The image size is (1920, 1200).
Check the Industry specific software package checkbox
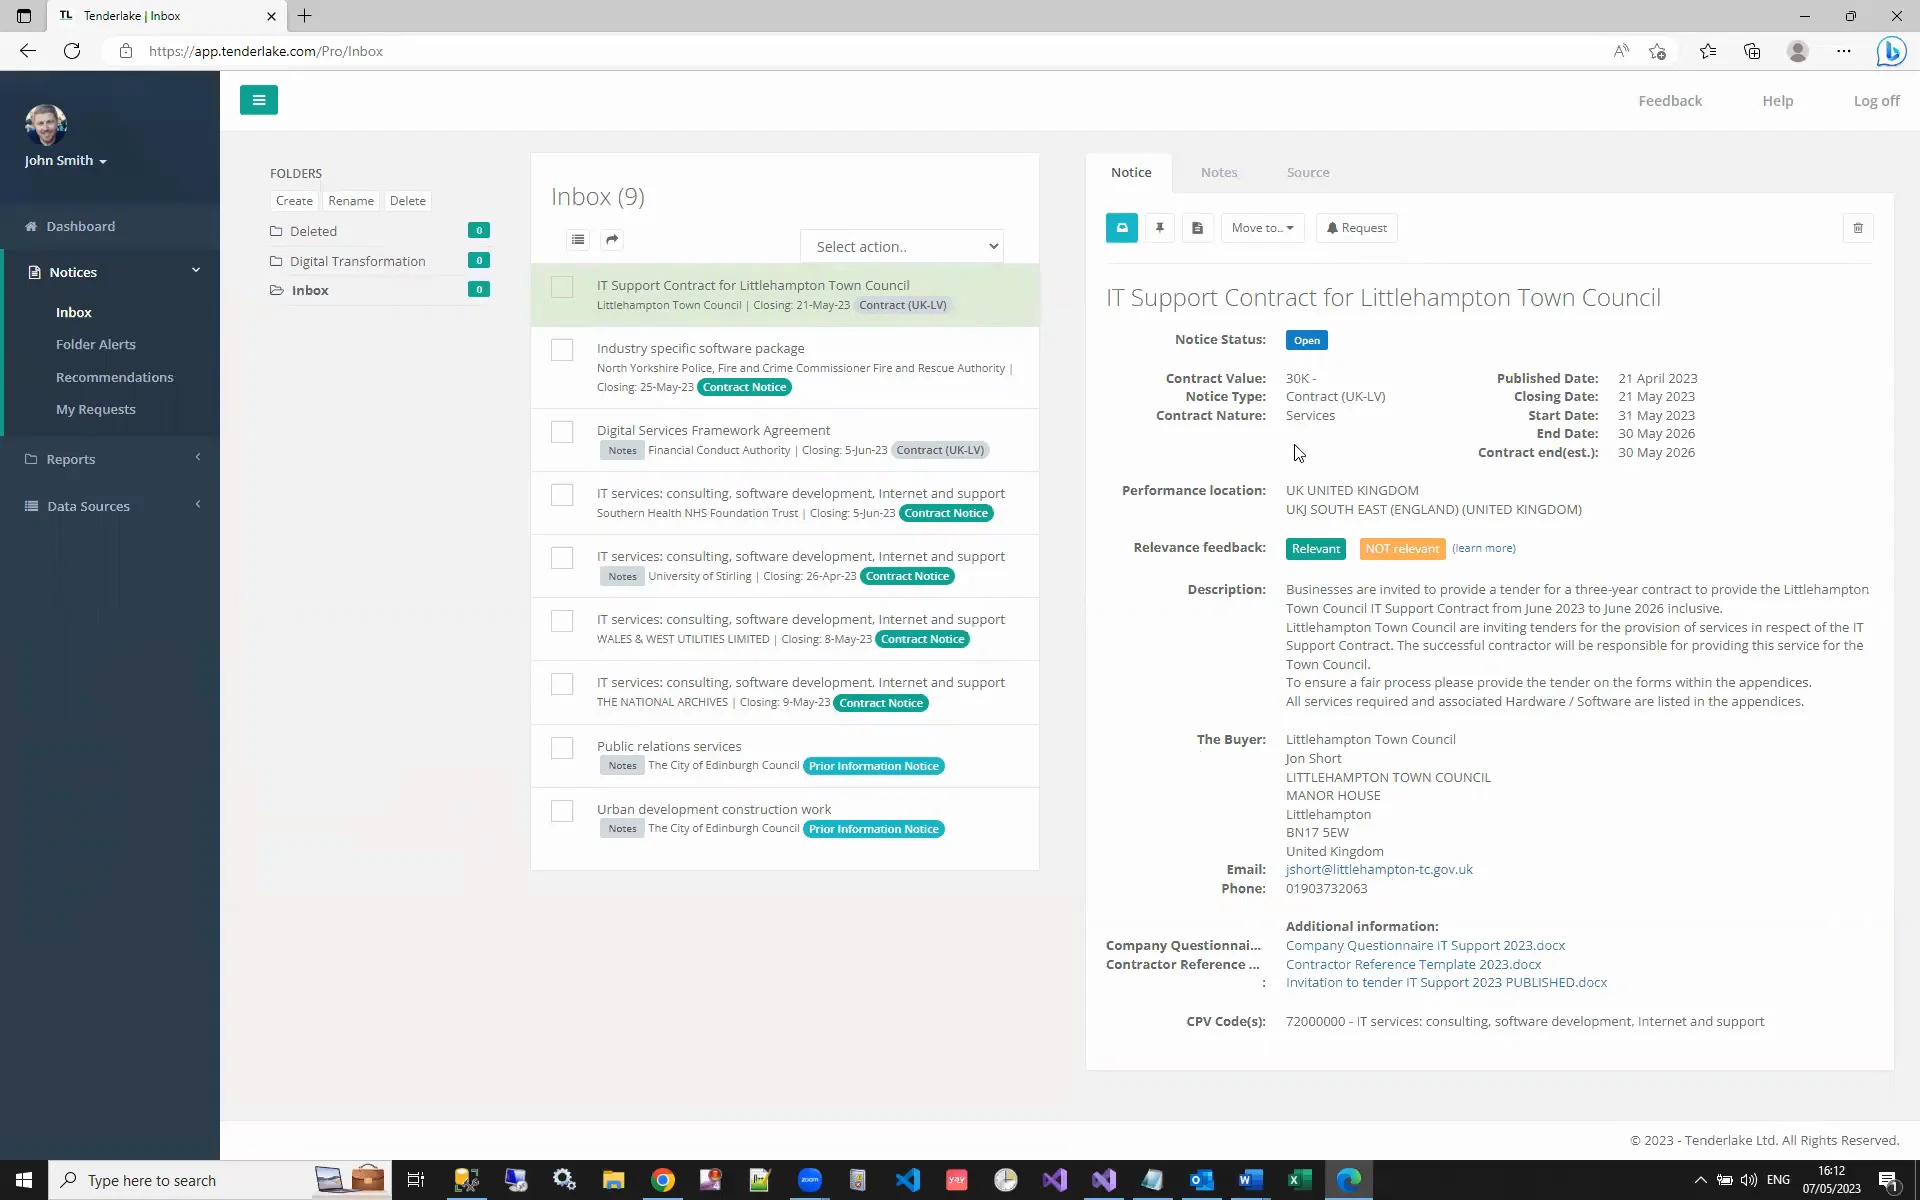562,350
